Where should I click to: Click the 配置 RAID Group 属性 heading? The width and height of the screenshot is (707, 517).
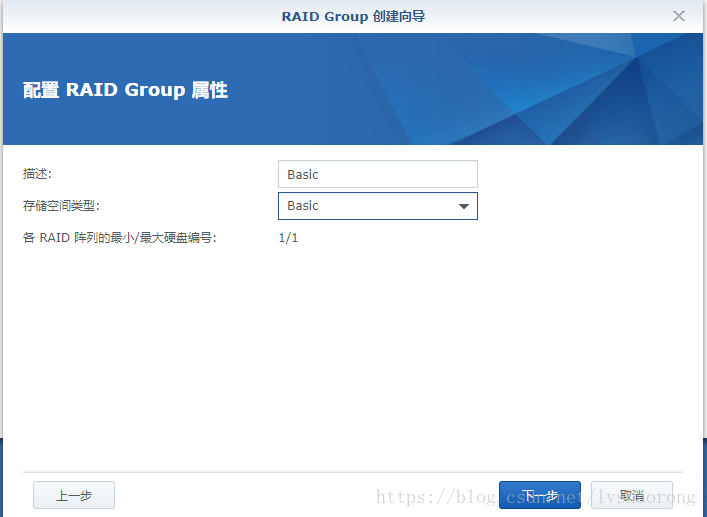click(x=125, y=90)
